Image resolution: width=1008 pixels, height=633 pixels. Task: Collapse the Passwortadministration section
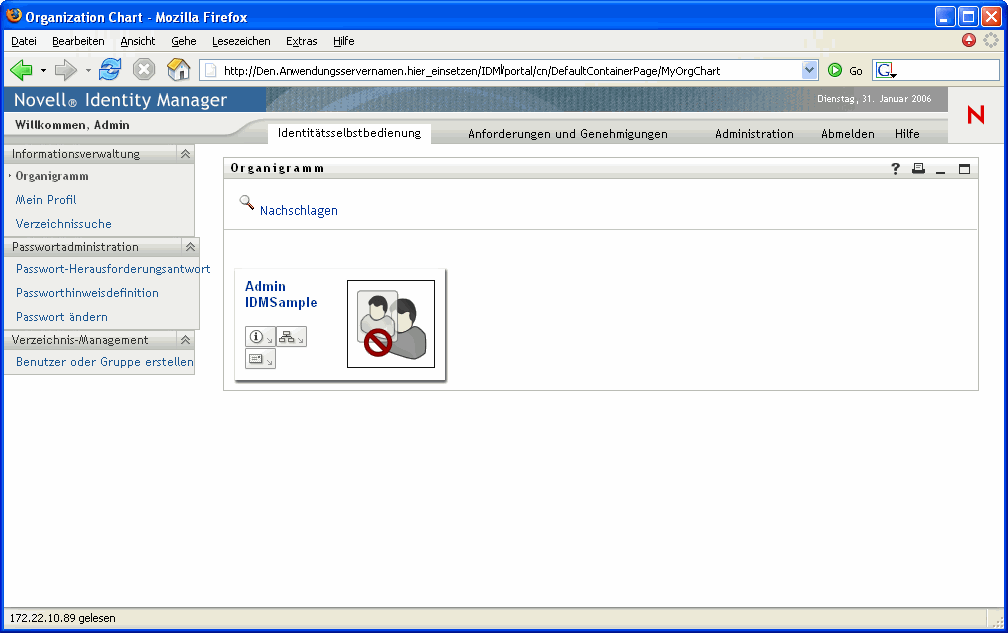click(190, 247)
